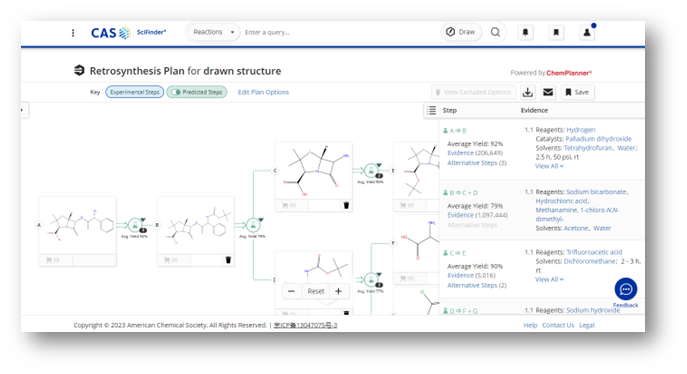
Task: Open the user account icon
Action: [587, 32]
